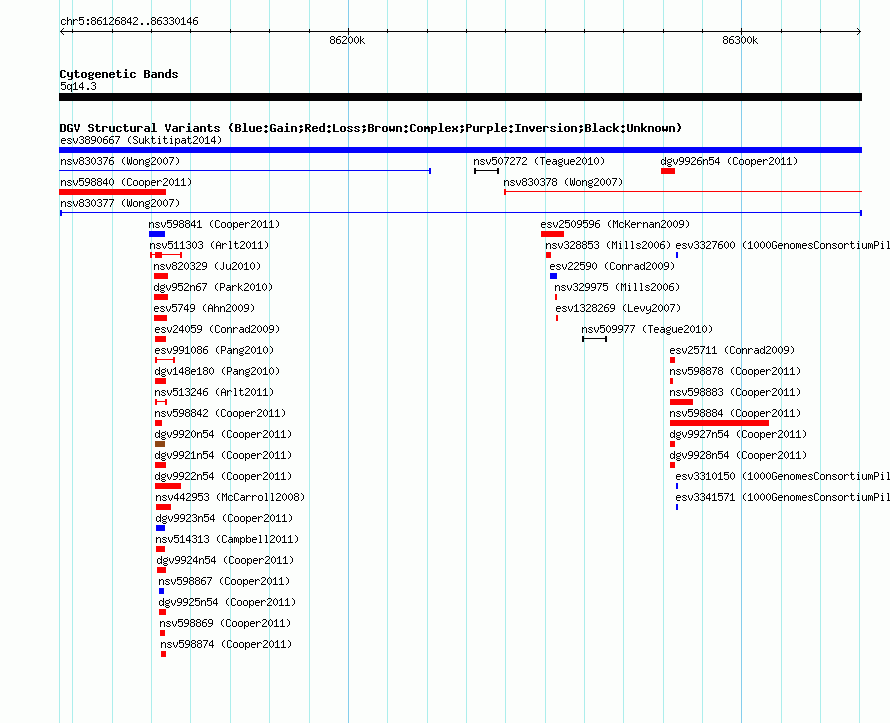Viewport: 890px width, 723px height.
Task: Click the 86200k ruler position label
Action: 347,40
